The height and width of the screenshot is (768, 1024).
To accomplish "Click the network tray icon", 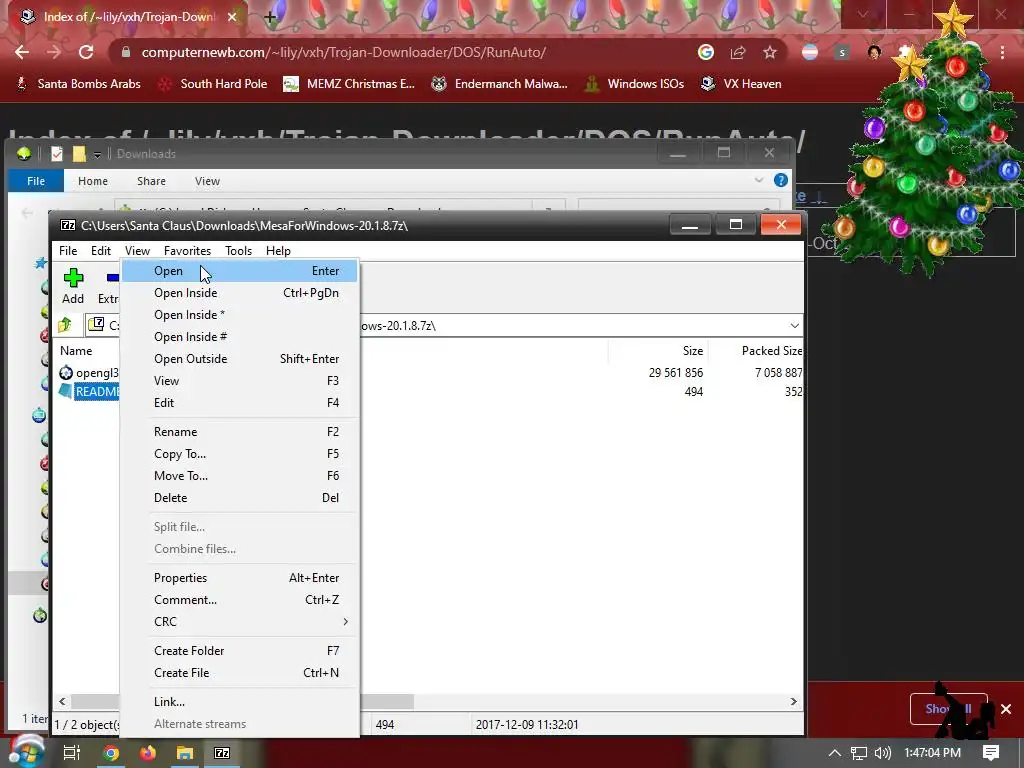I will pyautogui.click(x=859, y=753).
